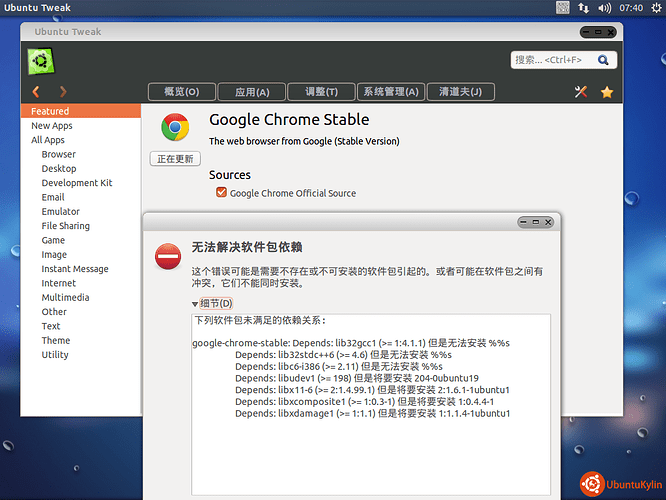The width and height of the screenshot is (666, 500).
Task: Select Featured in the sidebar
Action: click(x=81, y=111)
